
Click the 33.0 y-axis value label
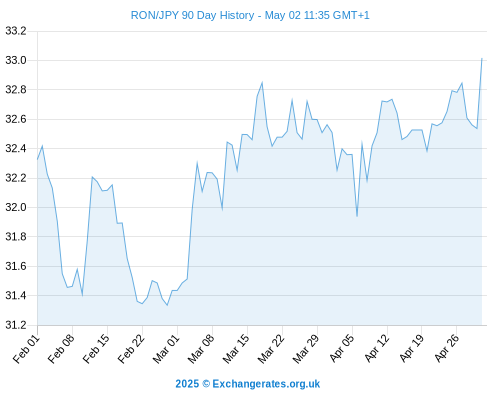tap(16, 60)
